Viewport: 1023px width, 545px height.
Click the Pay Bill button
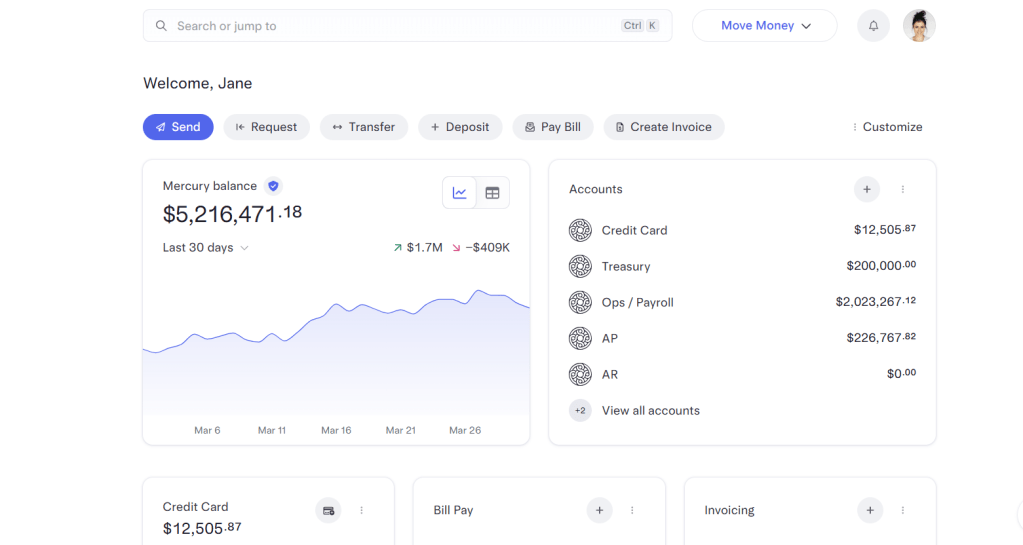553,127
